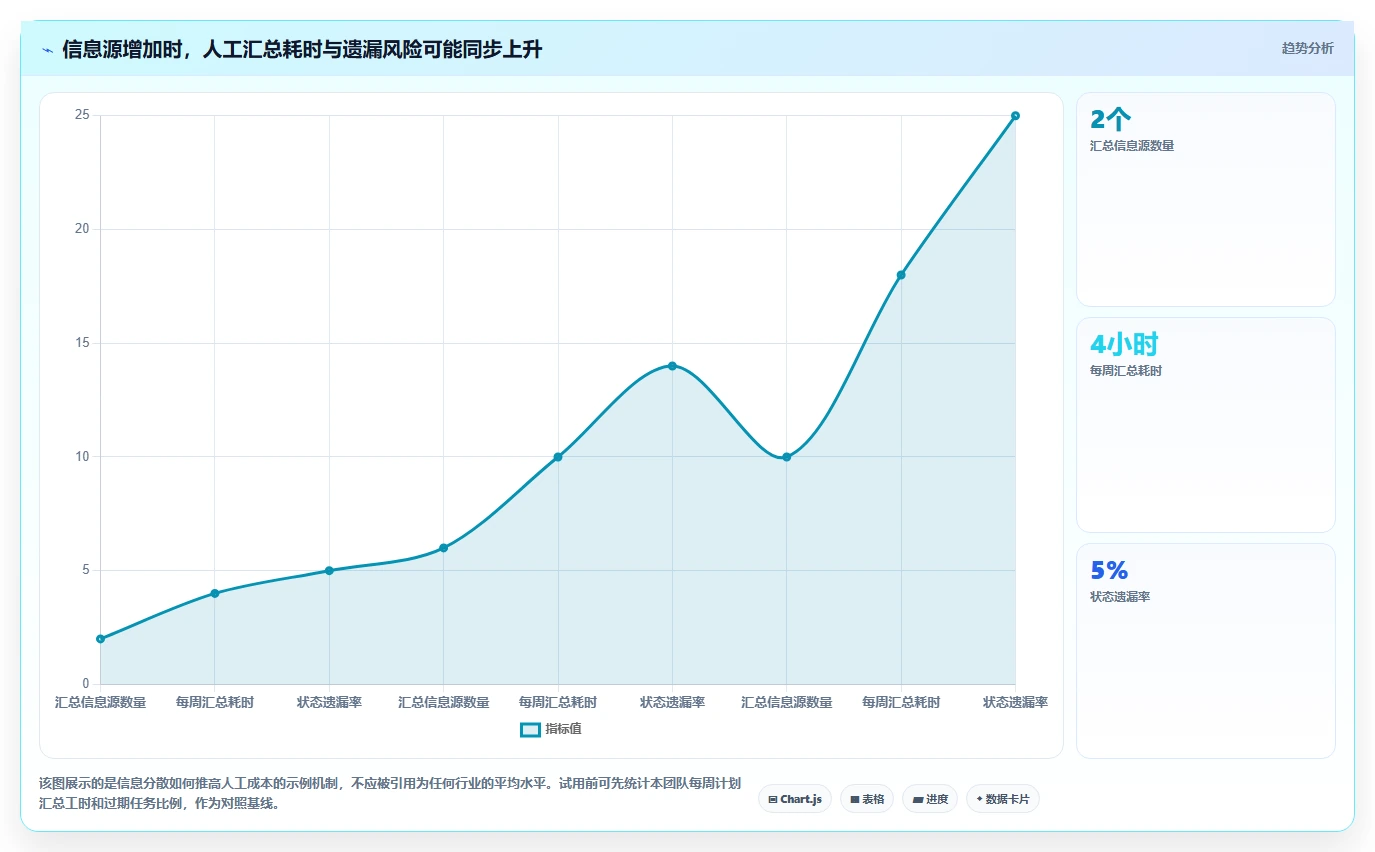Click the chart data point valued 18
1375x852 pixels.
(901, 275)
